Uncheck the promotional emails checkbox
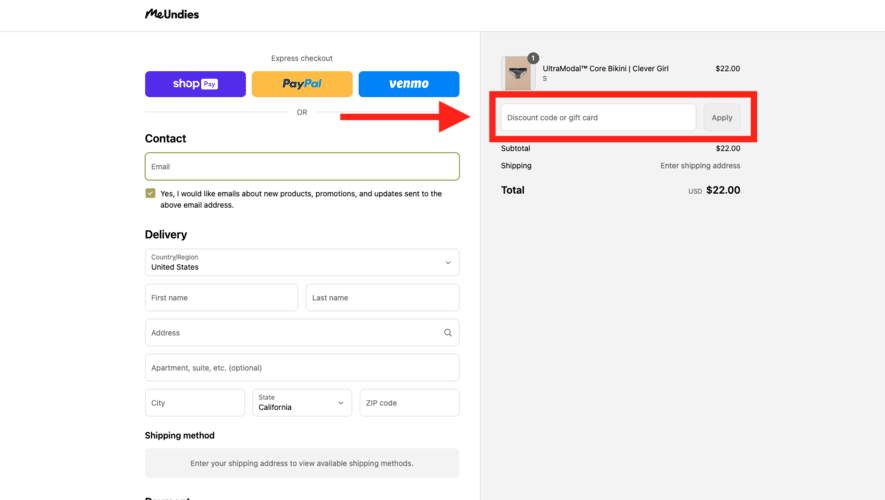This screenshot has width=885, height=500. [x=150, y=193]
